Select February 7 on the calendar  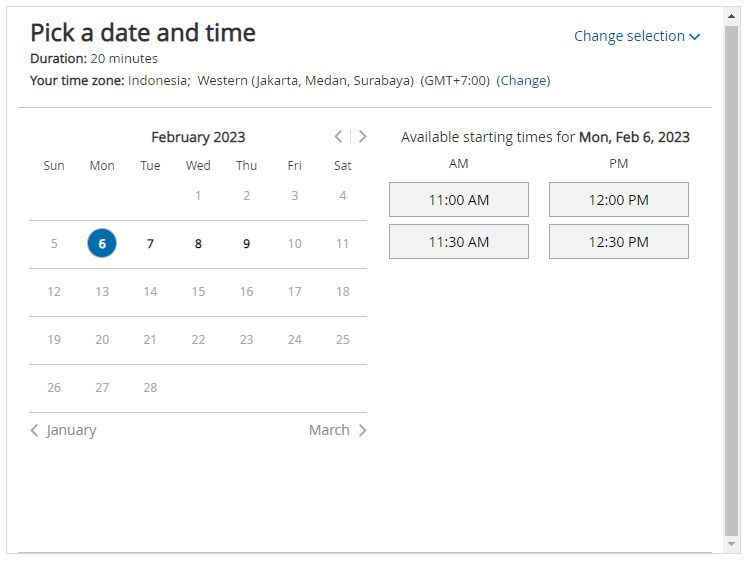(x=150, y=243)
